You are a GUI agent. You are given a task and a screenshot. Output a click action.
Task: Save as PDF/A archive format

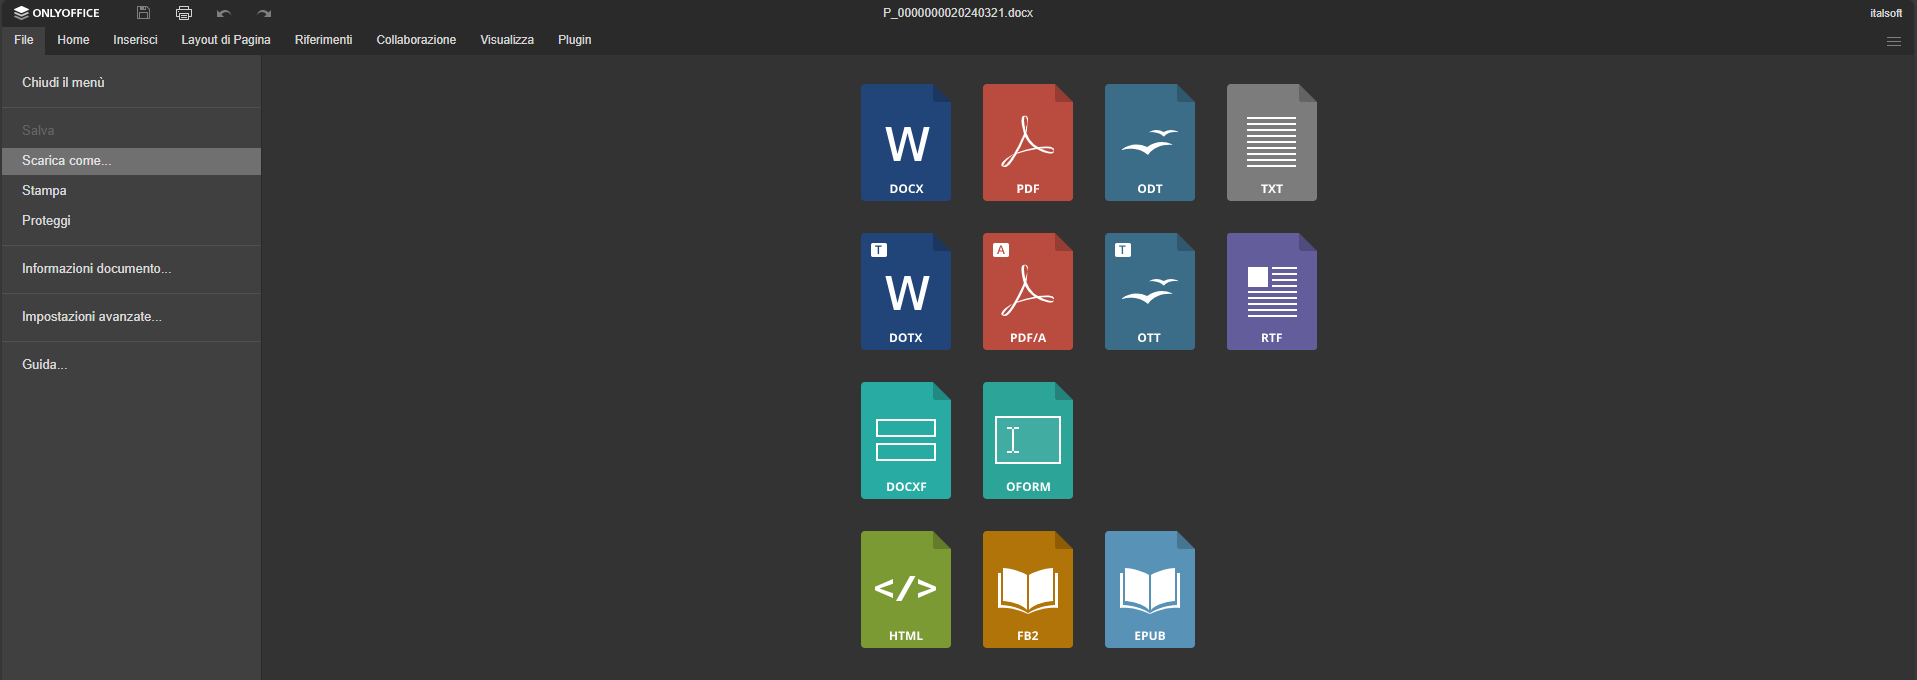coord(1027,292)
